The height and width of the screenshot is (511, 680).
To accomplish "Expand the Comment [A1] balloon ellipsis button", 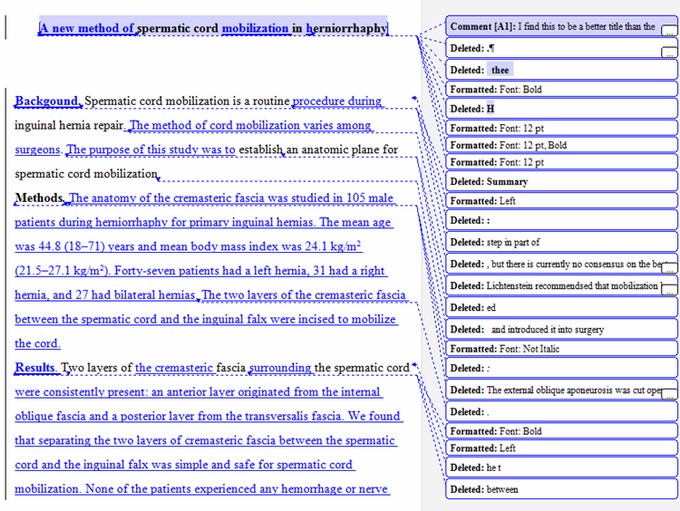I will coord(669,30).
